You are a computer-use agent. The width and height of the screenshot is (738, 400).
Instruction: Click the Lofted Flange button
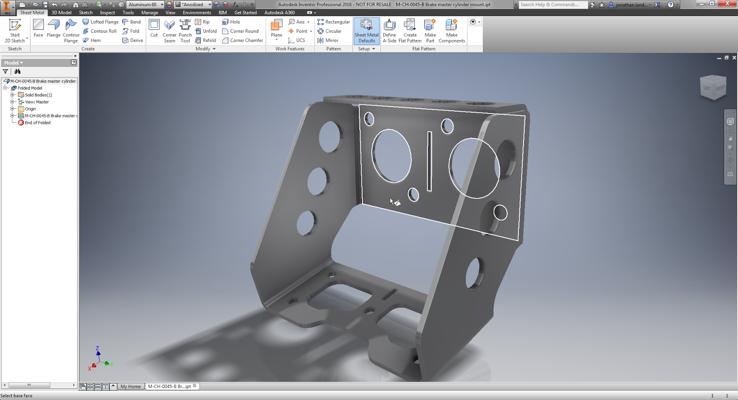[x=100, y=22]
